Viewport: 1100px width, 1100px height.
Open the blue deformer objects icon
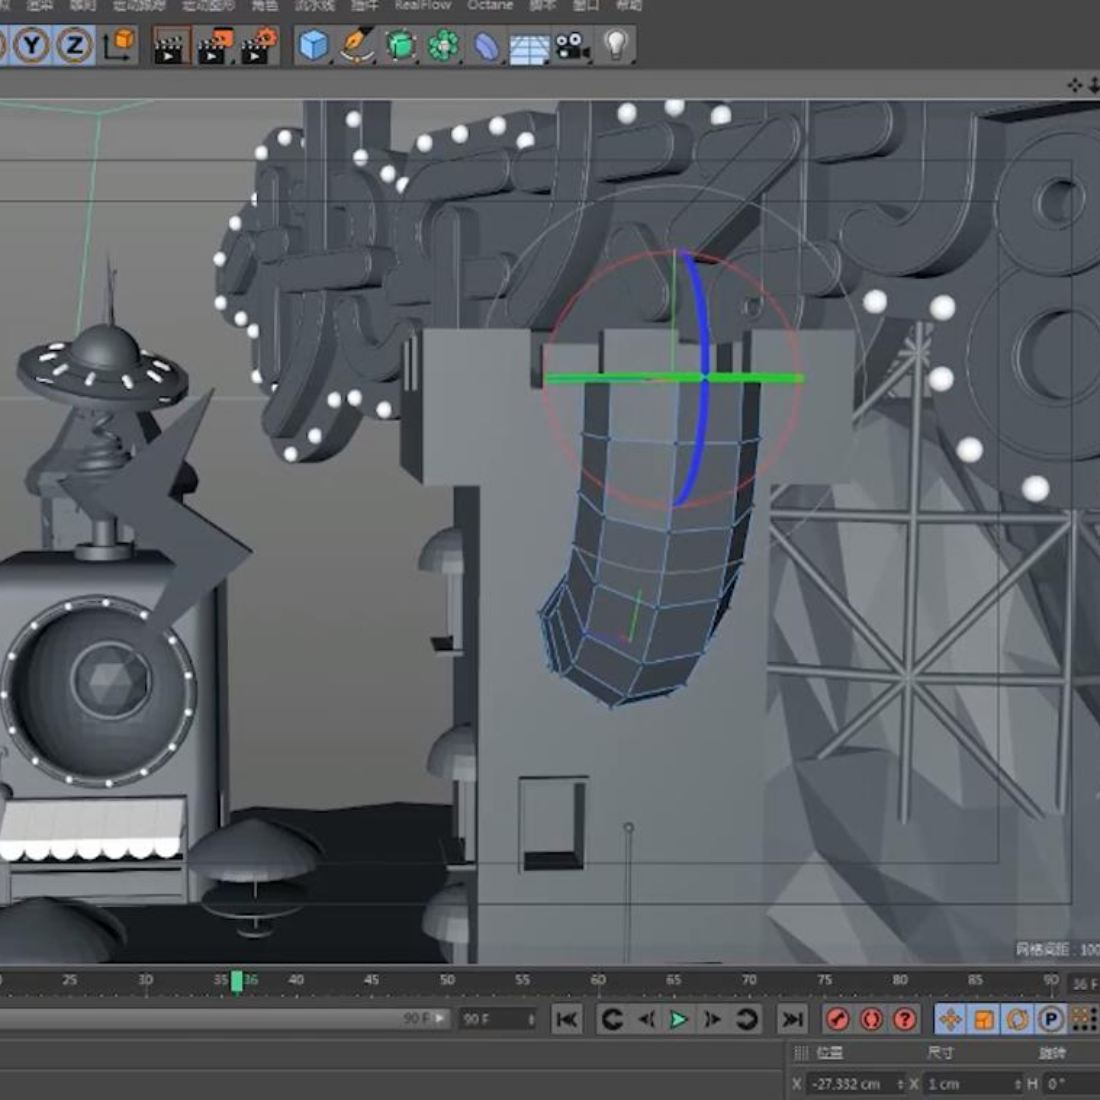pyautogui.click(x=486, y=47)
